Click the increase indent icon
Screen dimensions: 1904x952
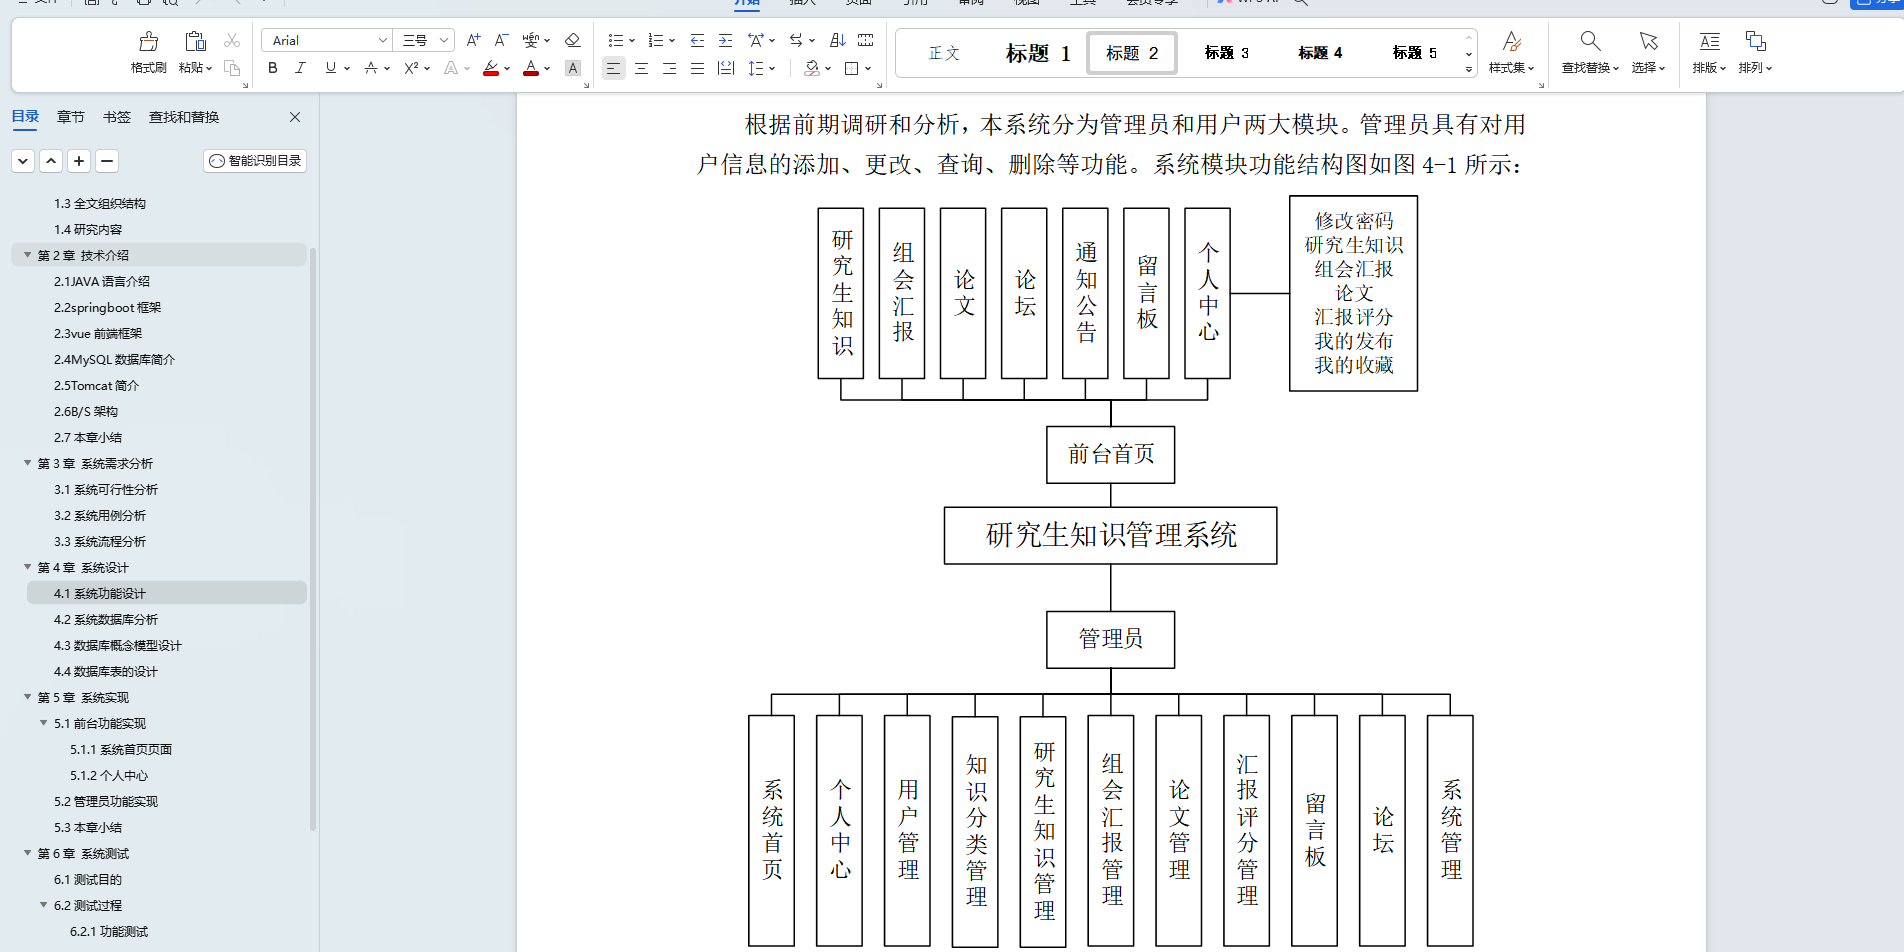[725, 40]
